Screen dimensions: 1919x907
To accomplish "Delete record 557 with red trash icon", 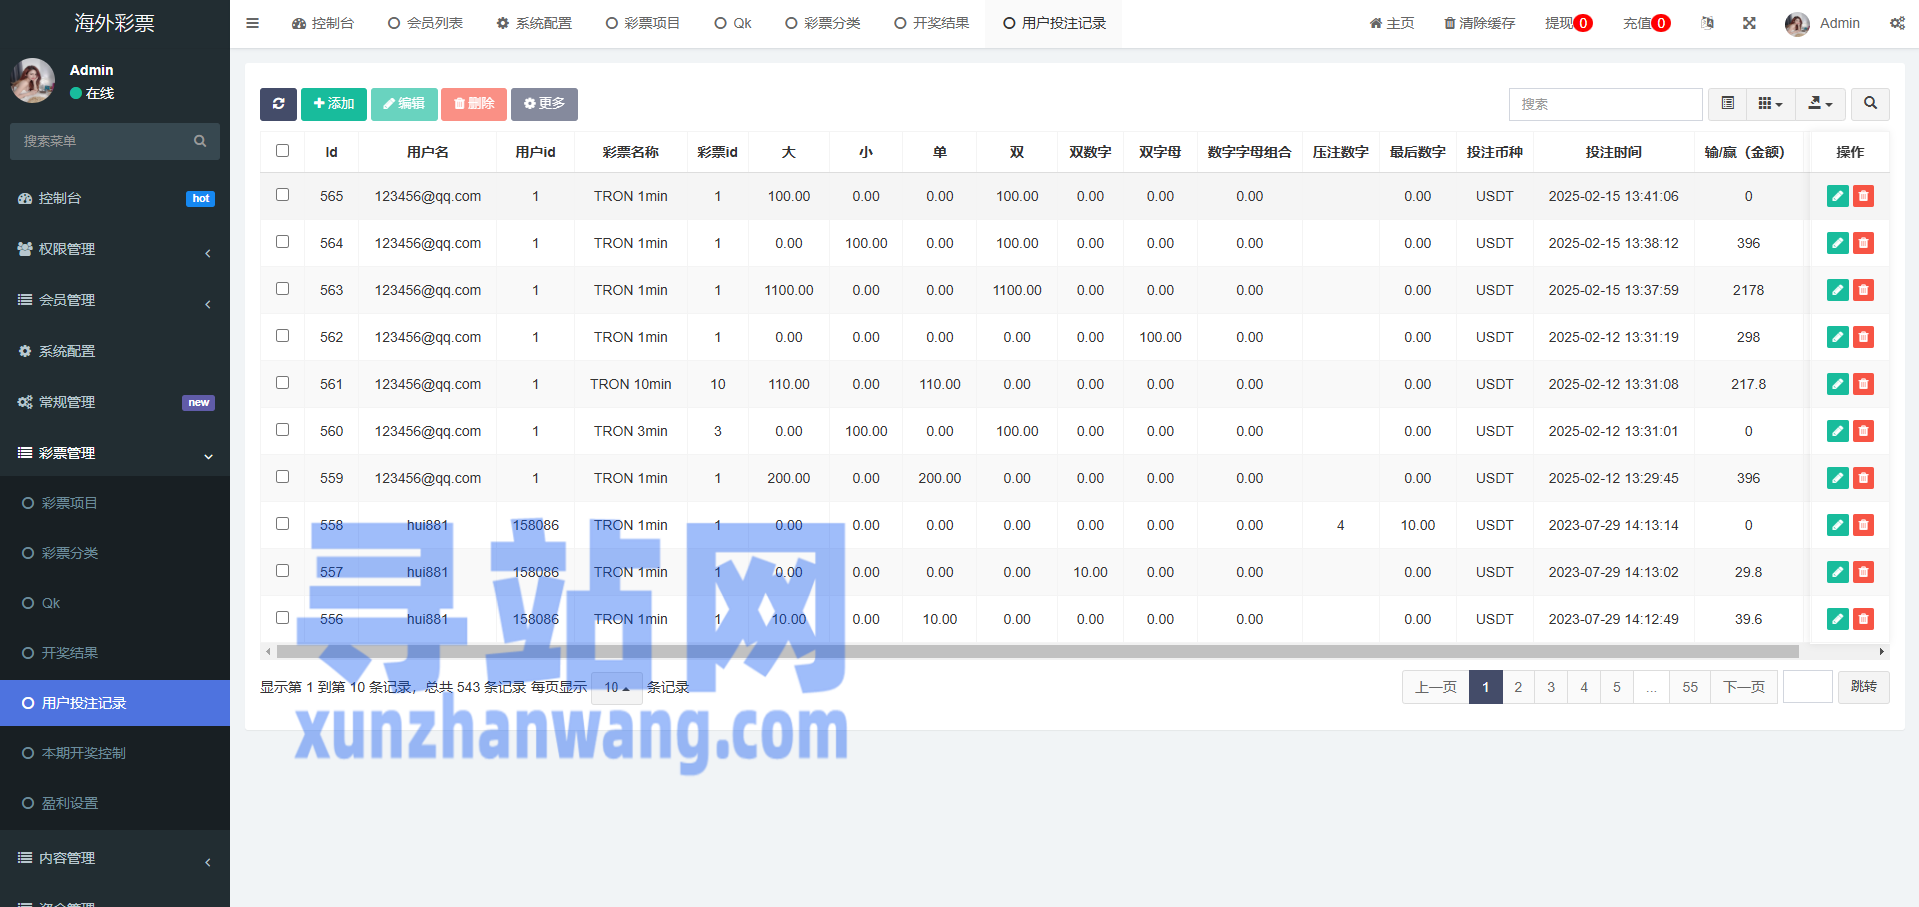I will point(1863,572).
